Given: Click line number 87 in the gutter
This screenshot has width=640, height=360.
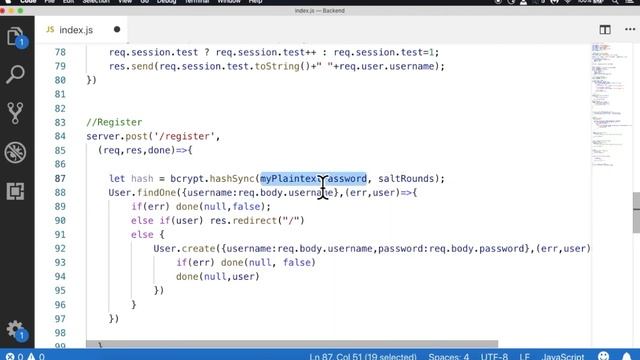Looking at the screenshot, I should (x=60, y=178).
